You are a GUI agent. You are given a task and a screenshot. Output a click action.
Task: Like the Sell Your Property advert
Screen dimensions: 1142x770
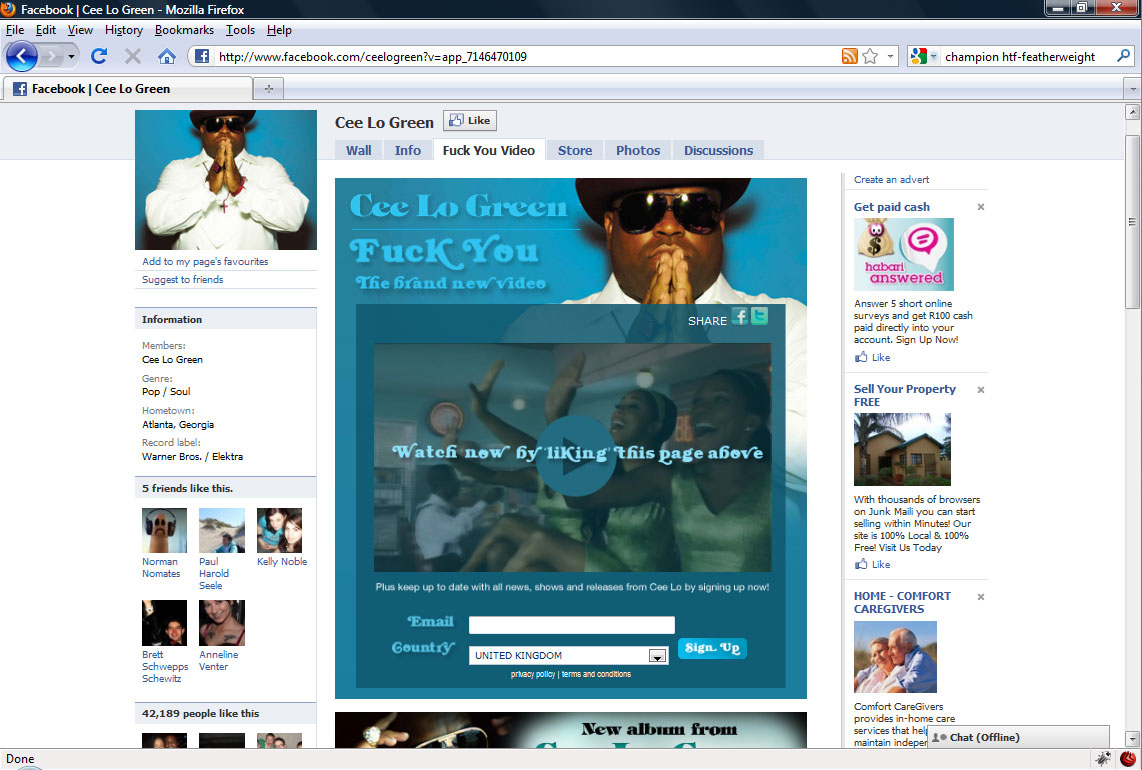873,564
